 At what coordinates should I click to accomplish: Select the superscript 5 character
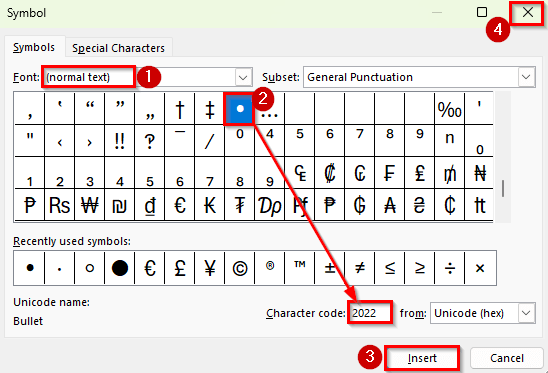[300, 141]
